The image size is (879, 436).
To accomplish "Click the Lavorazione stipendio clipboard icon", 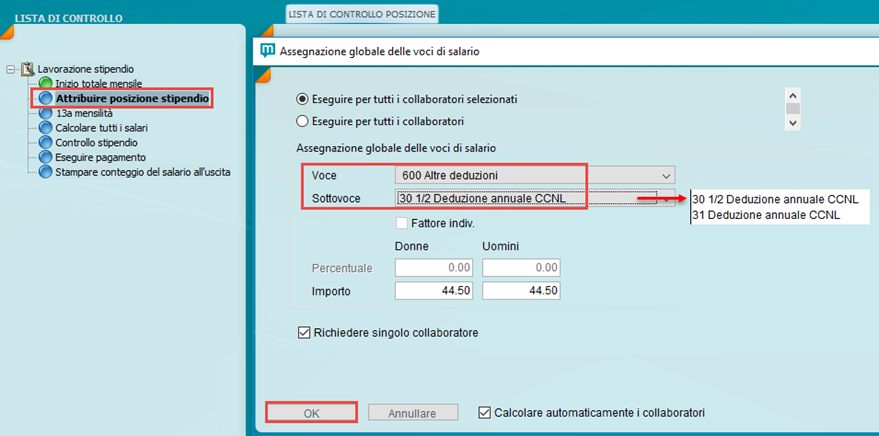I will [27, 69].
